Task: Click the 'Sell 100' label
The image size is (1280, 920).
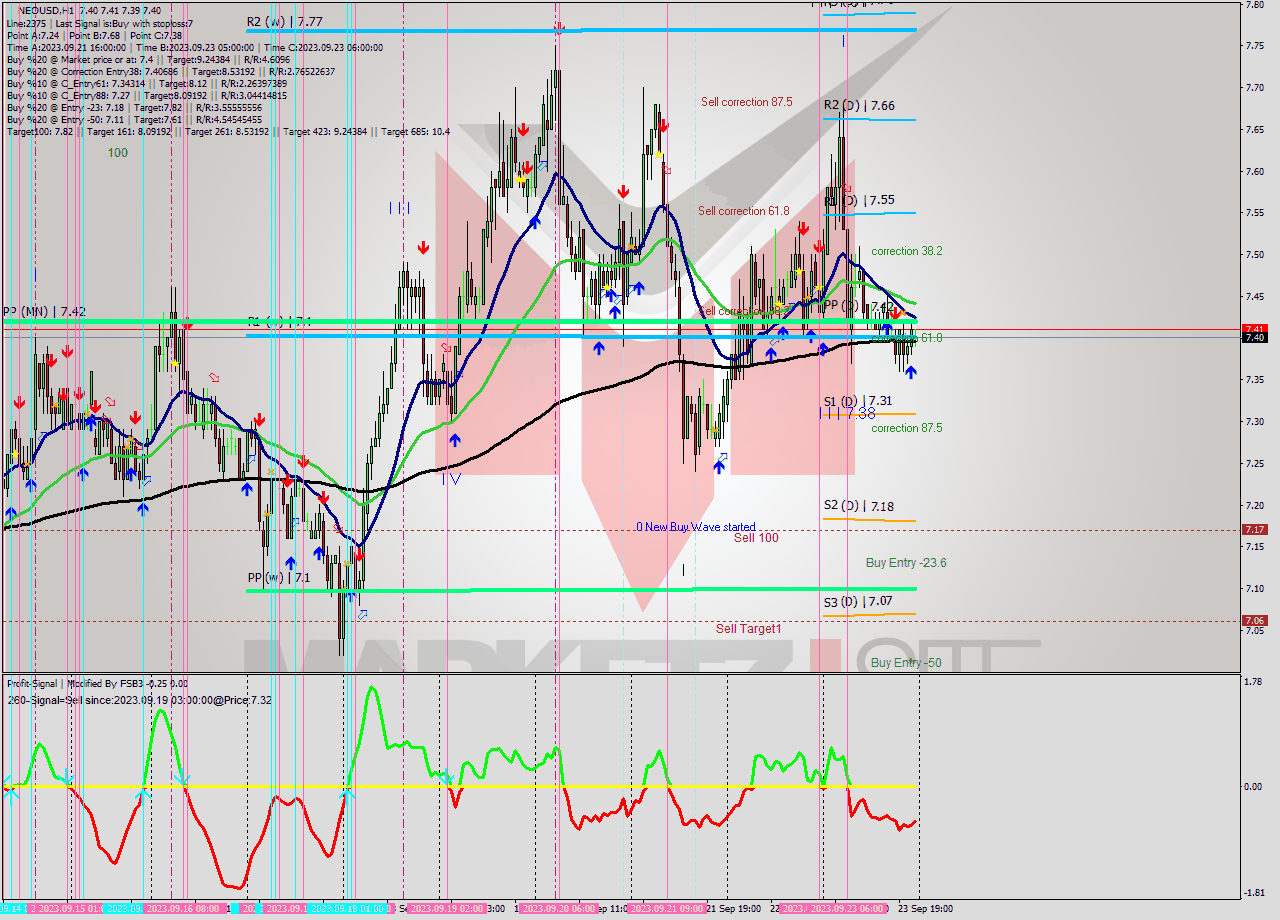Action: coord(756,538)
